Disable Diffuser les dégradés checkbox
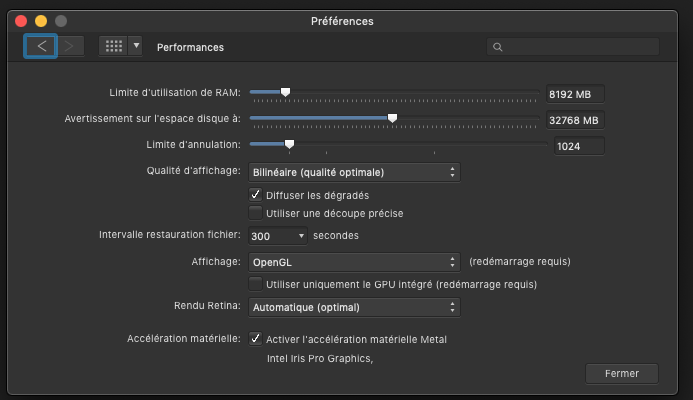The image size is (693, 400). (x=255, y=195)
